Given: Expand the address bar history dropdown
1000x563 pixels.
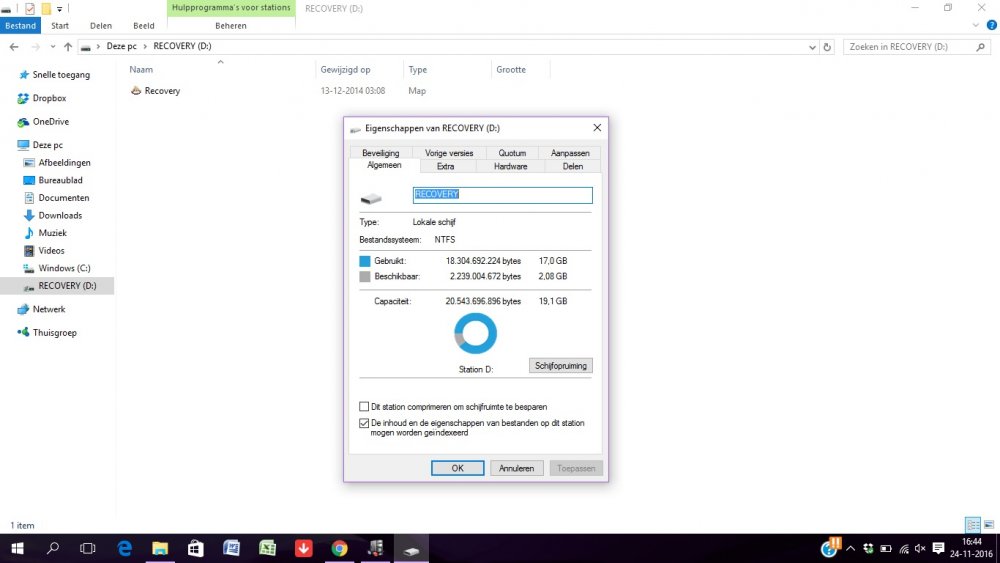Looking at the screenshot, I should tap(812, 47).
